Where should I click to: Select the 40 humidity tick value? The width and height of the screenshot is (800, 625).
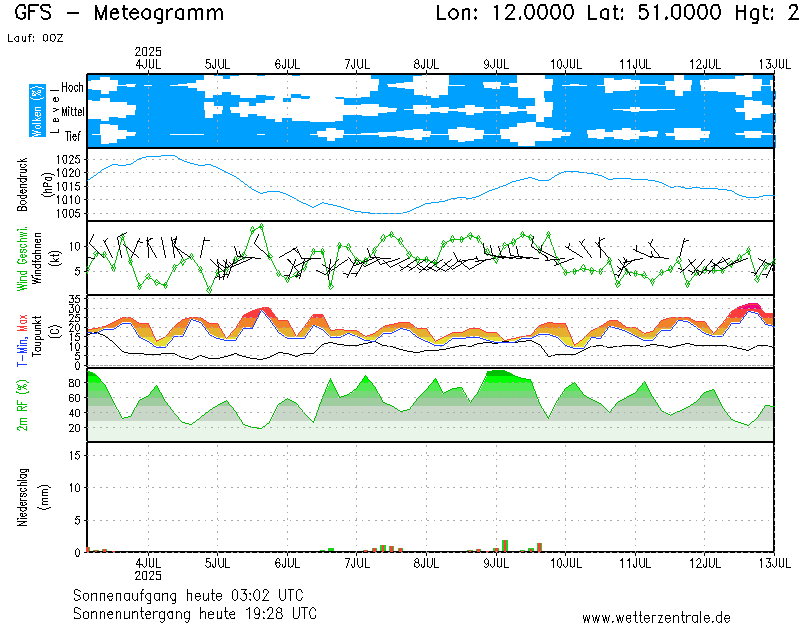point(74,413)
